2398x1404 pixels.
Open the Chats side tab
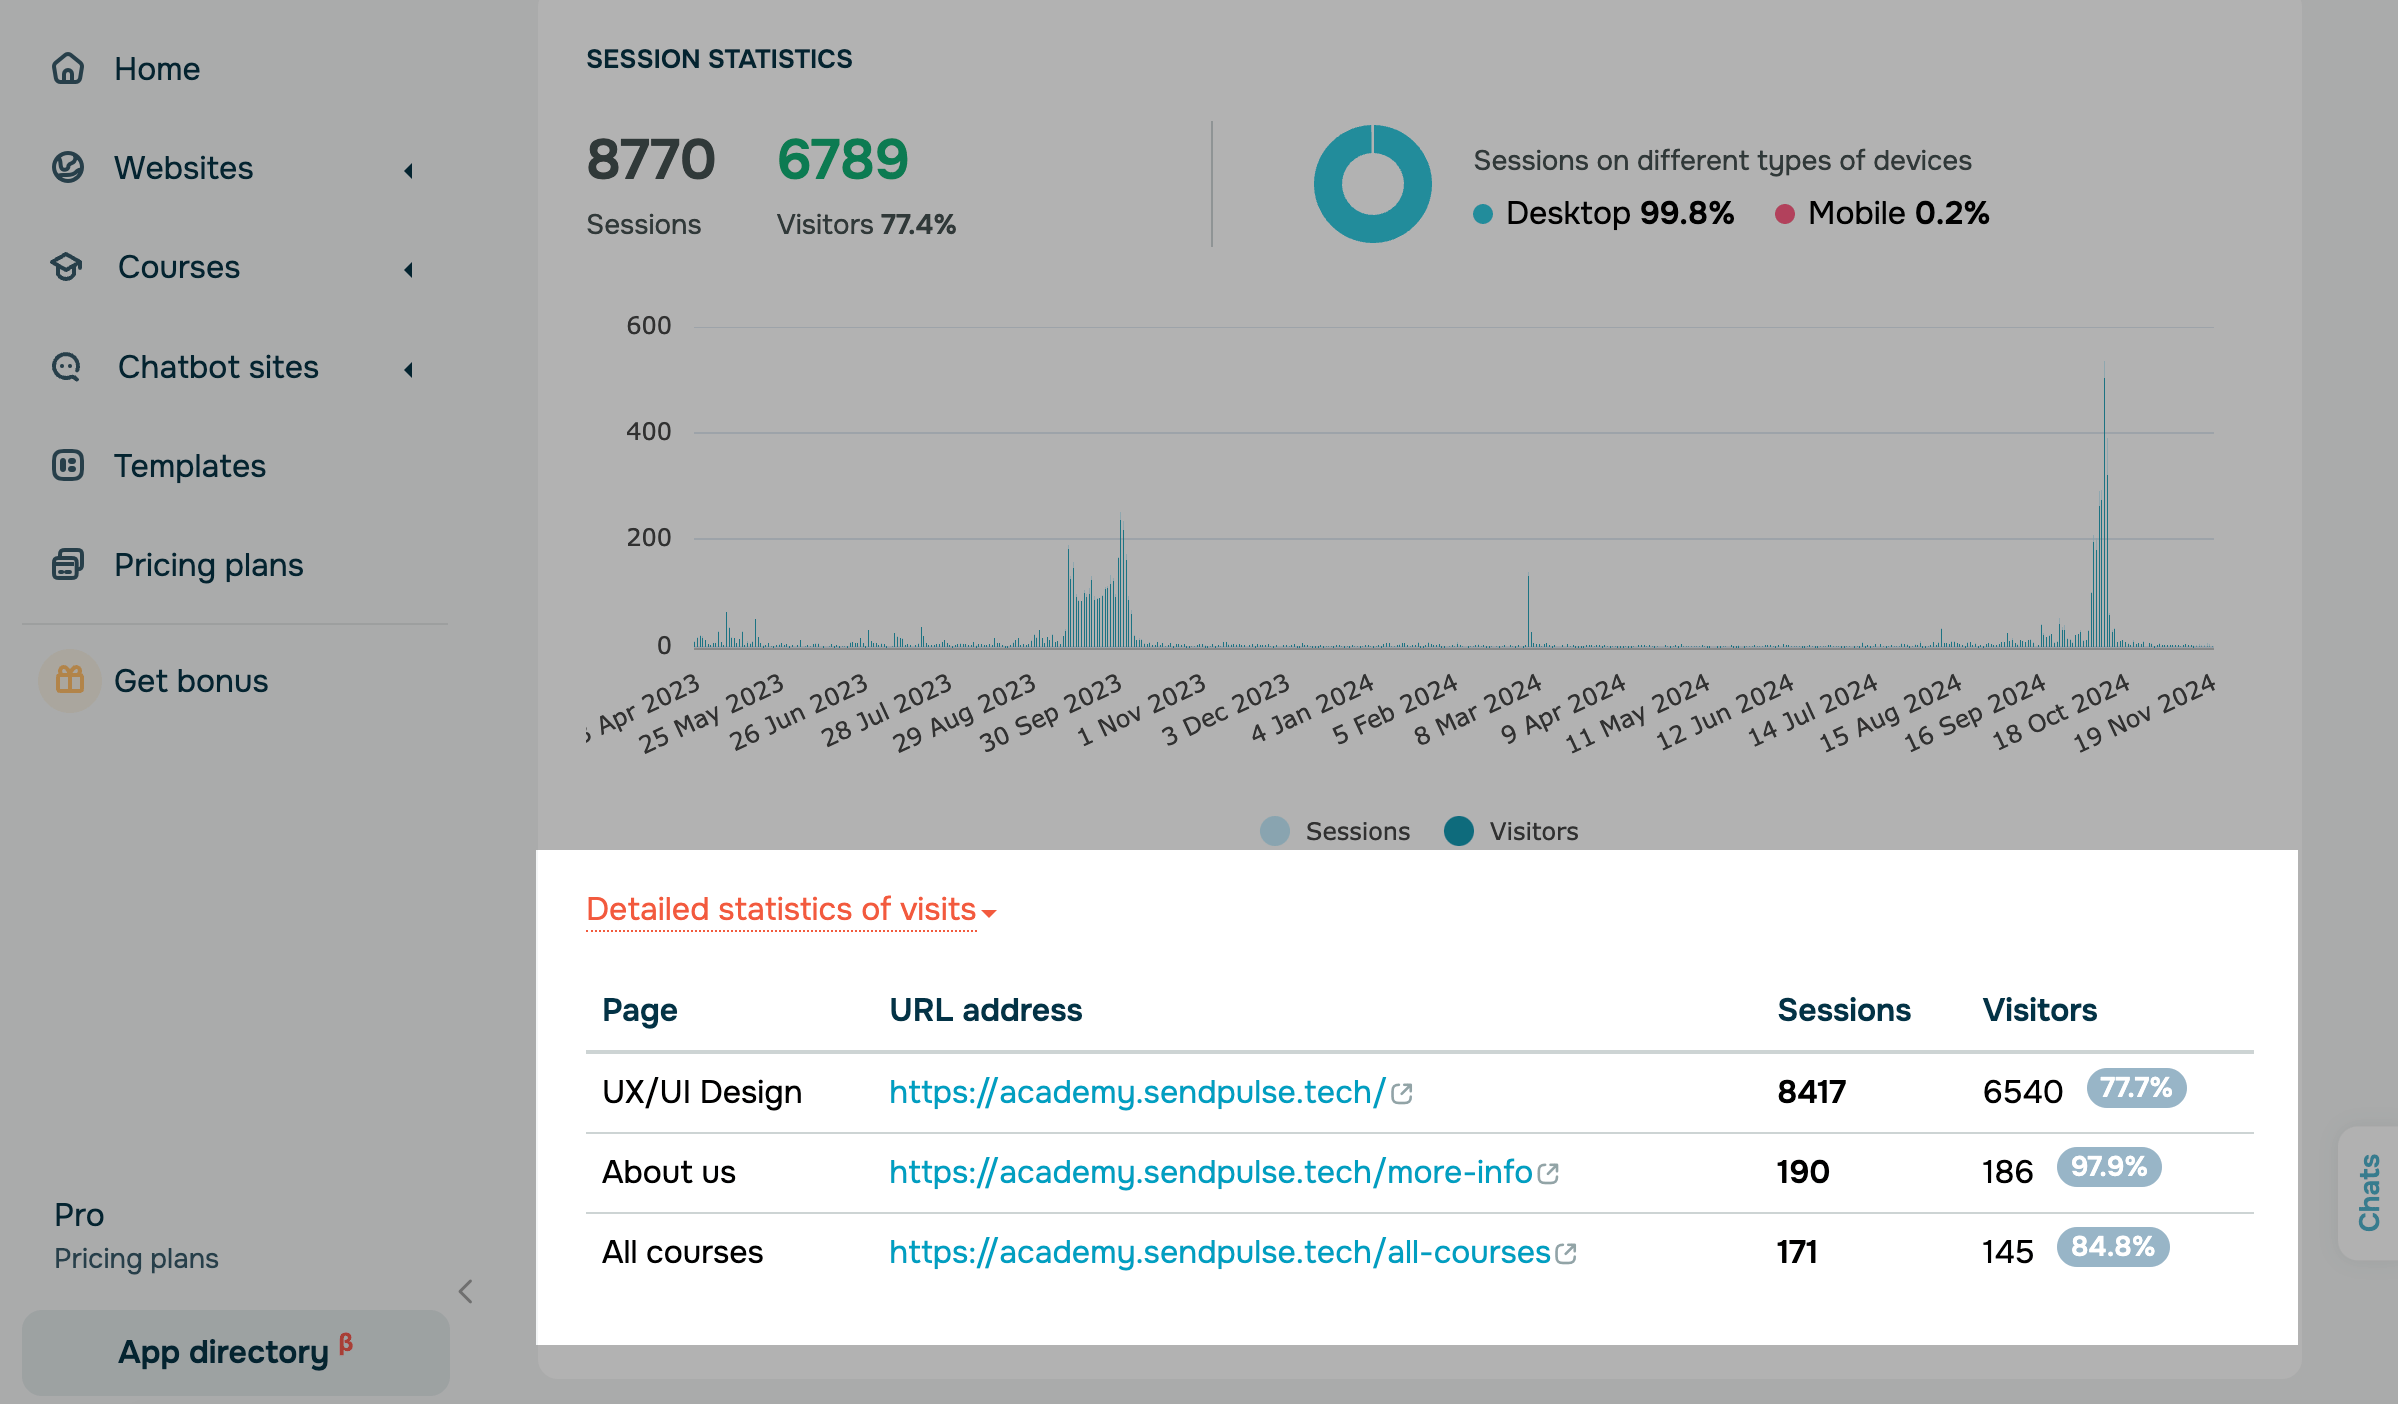2368,1192
